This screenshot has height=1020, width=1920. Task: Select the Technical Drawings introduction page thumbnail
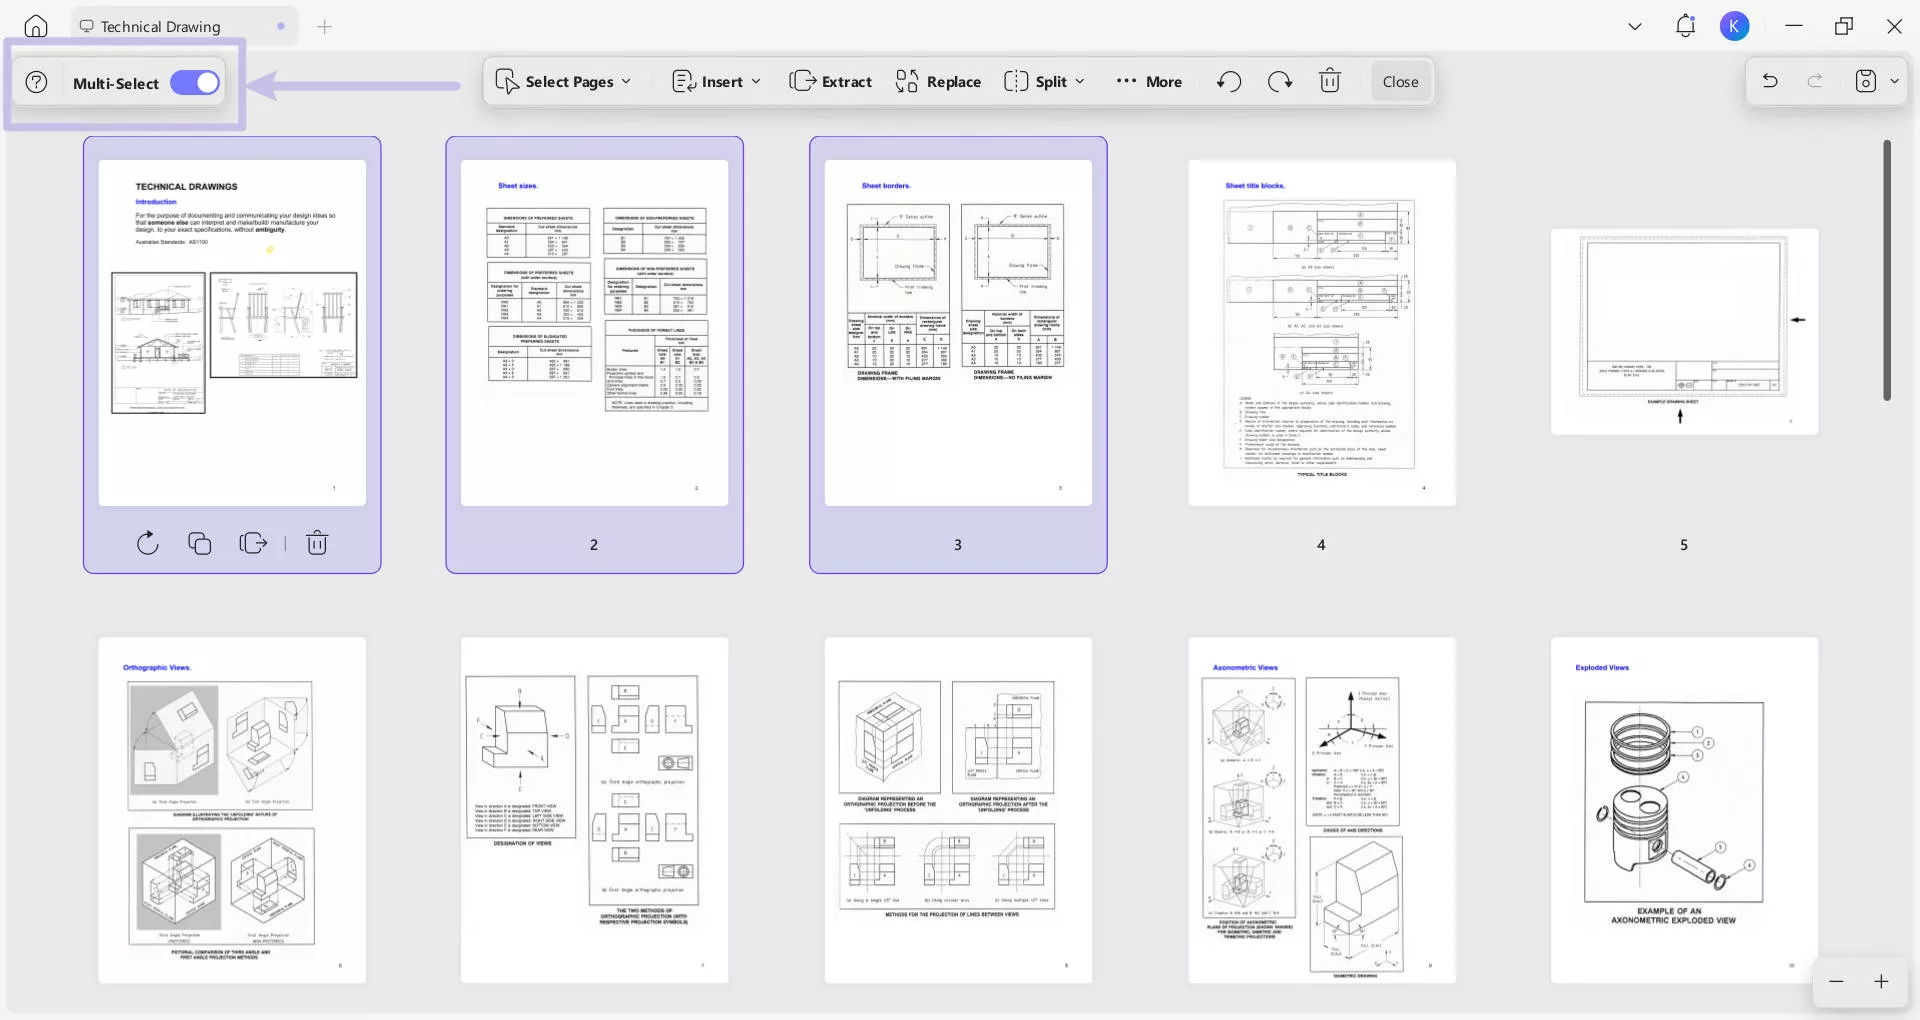(x=232, y=333)
